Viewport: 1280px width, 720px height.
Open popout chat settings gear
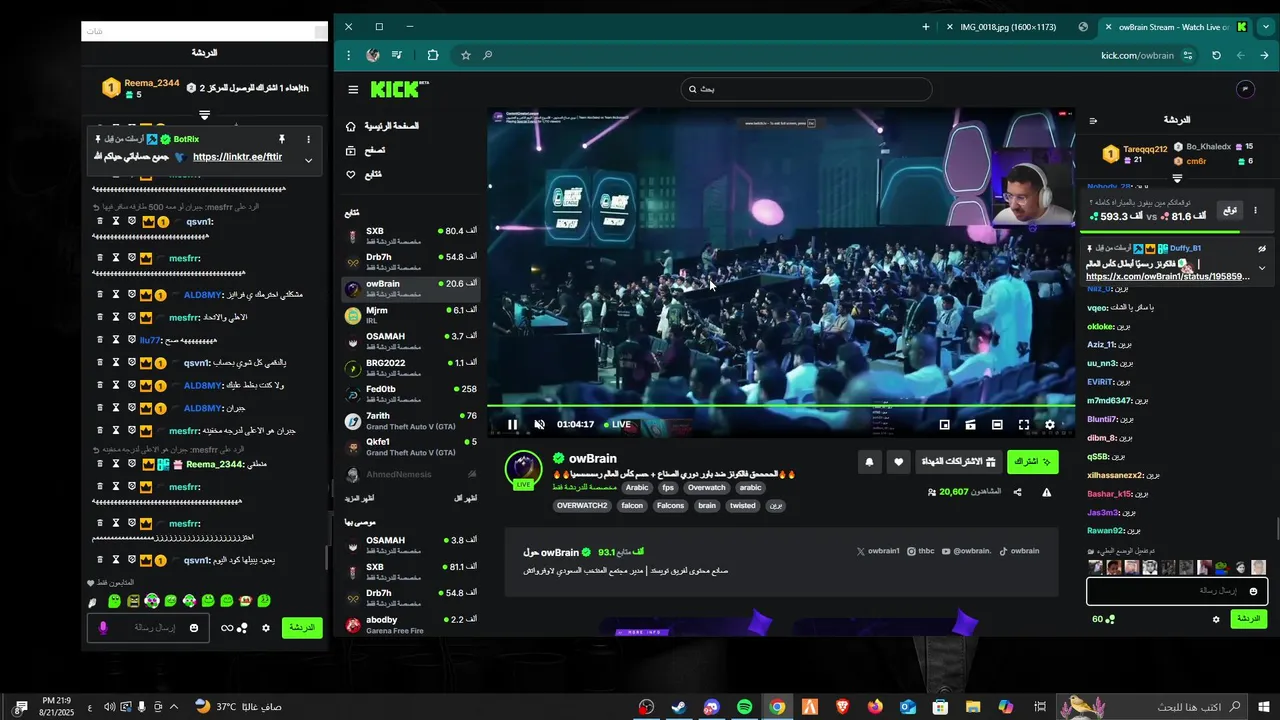[266, 628]
